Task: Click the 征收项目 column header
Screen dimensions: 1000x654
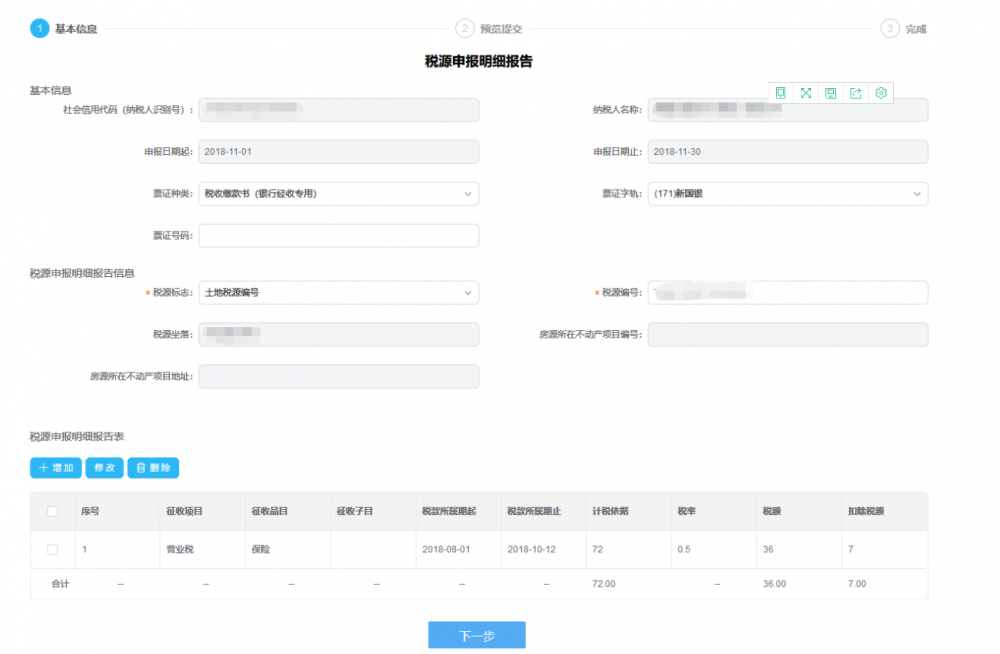Action: (184, 511)
